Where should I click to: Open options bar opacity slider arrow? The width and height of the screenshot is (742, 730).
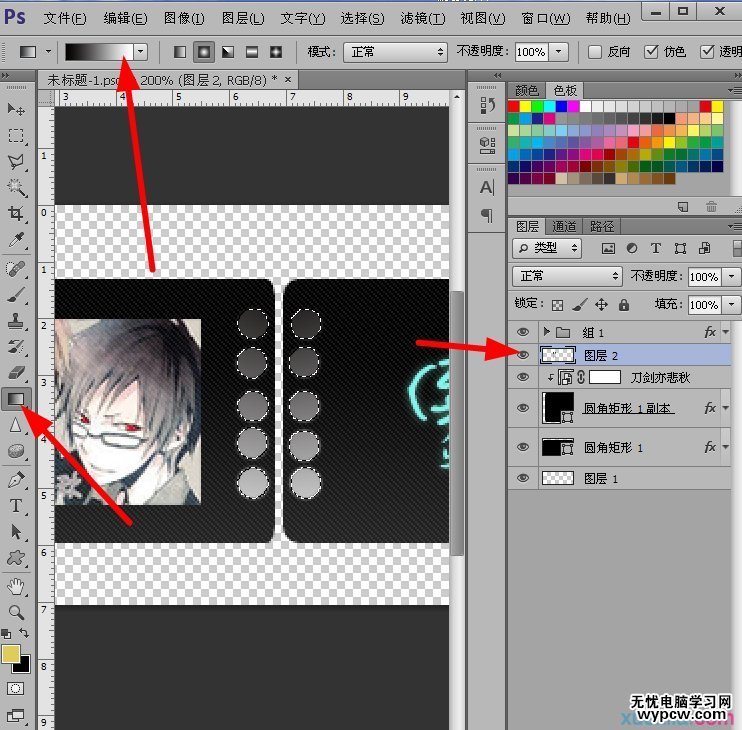[559, 52]
